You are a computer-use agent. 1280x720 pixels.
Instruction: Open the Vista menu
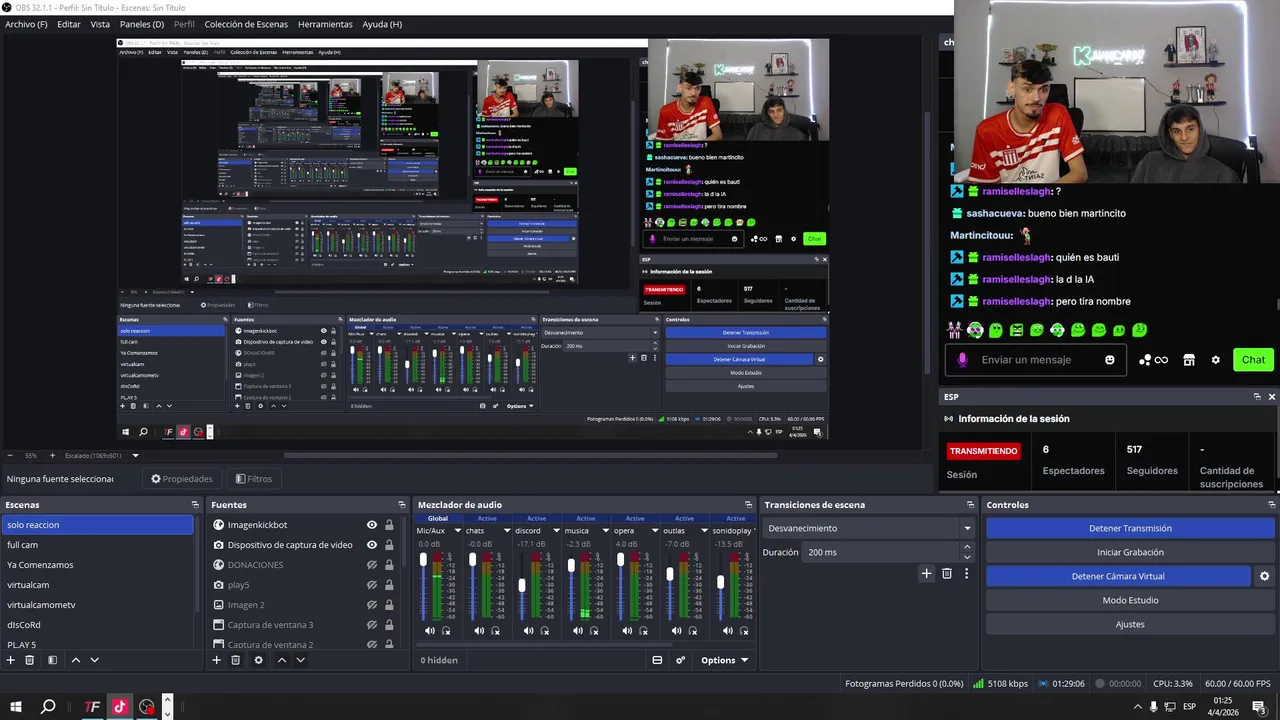(x=100, y=24)
